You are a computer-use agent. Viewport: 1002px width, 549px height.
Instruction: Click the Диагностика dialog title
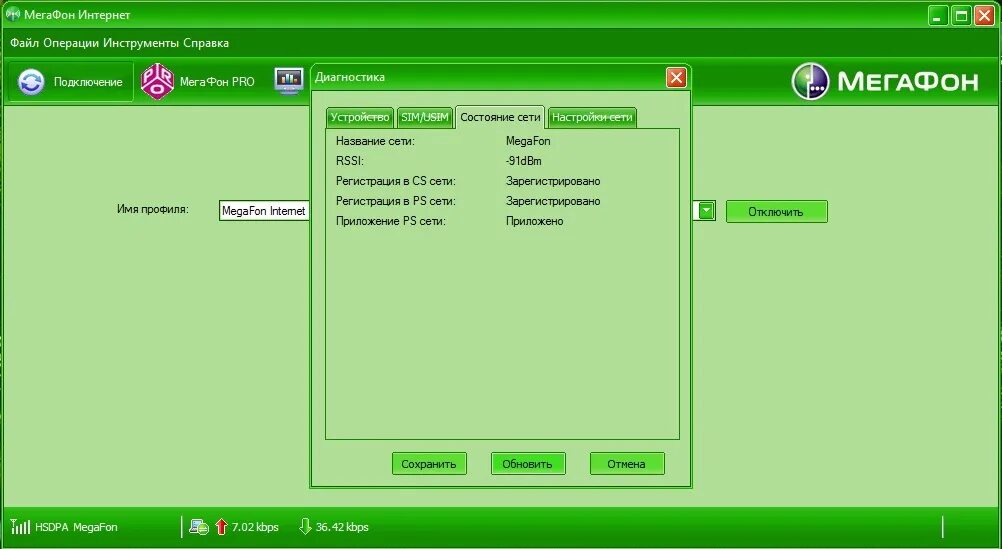(350, 77)
